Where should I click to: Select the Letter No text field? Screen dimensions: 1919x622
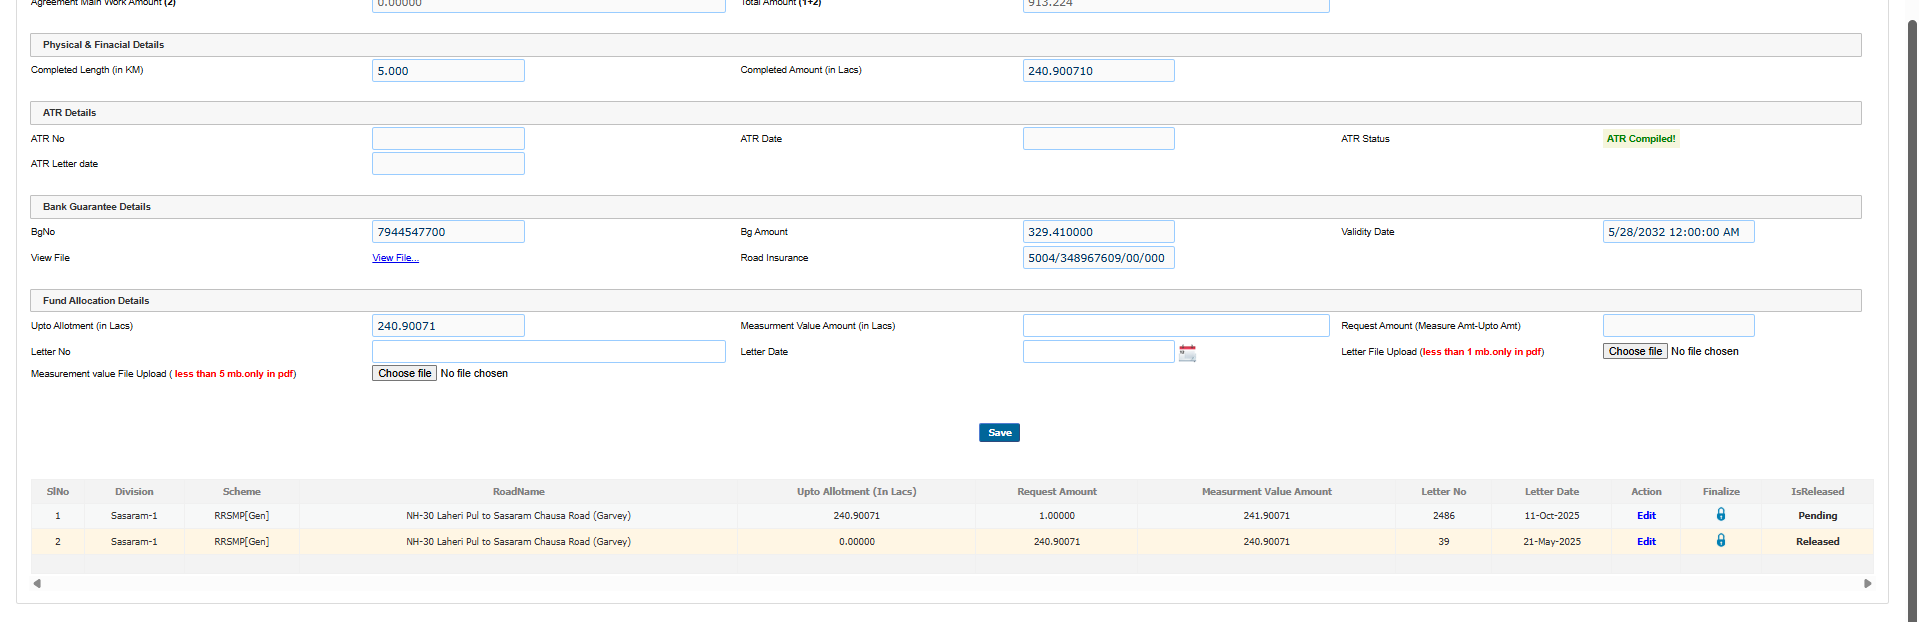tap(548, 352)
